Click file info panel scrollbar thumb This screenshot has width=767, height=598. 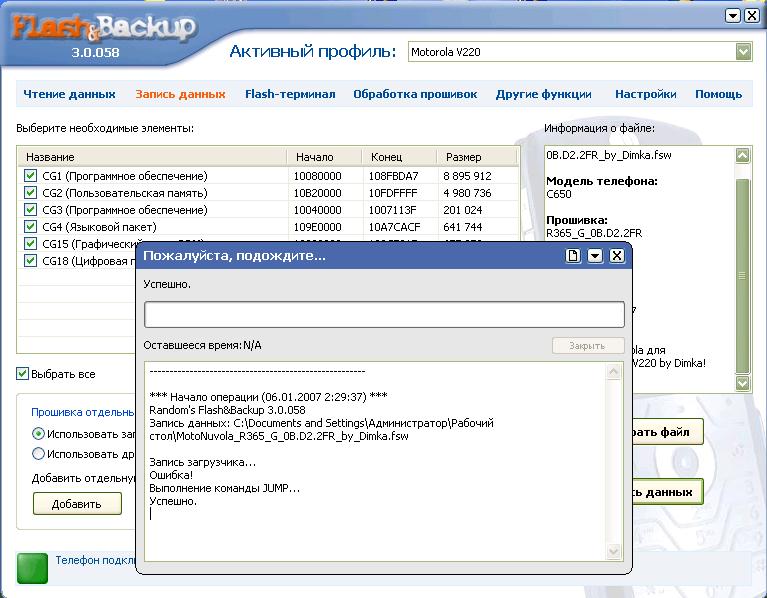743,276
